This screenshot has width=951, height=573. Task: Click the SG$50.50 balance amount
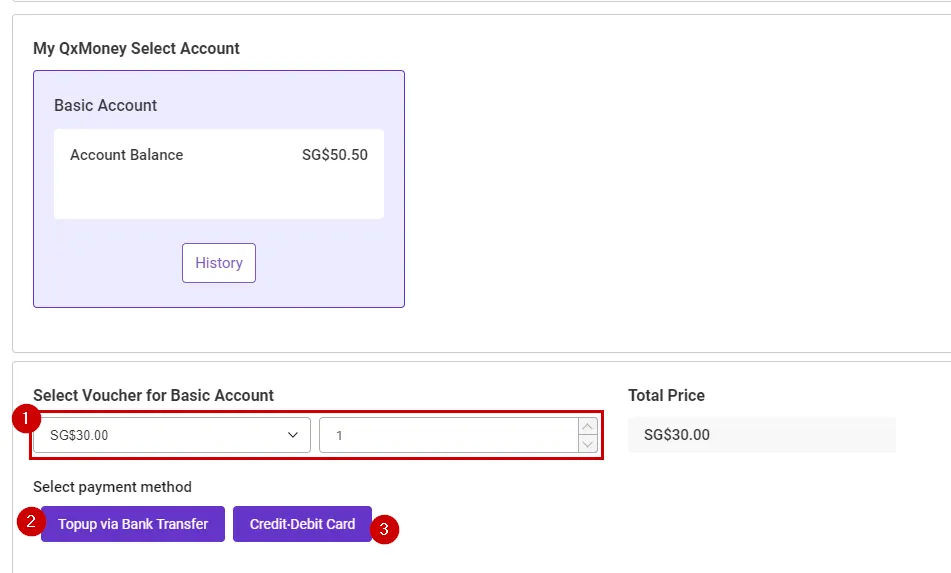point(334,155)
